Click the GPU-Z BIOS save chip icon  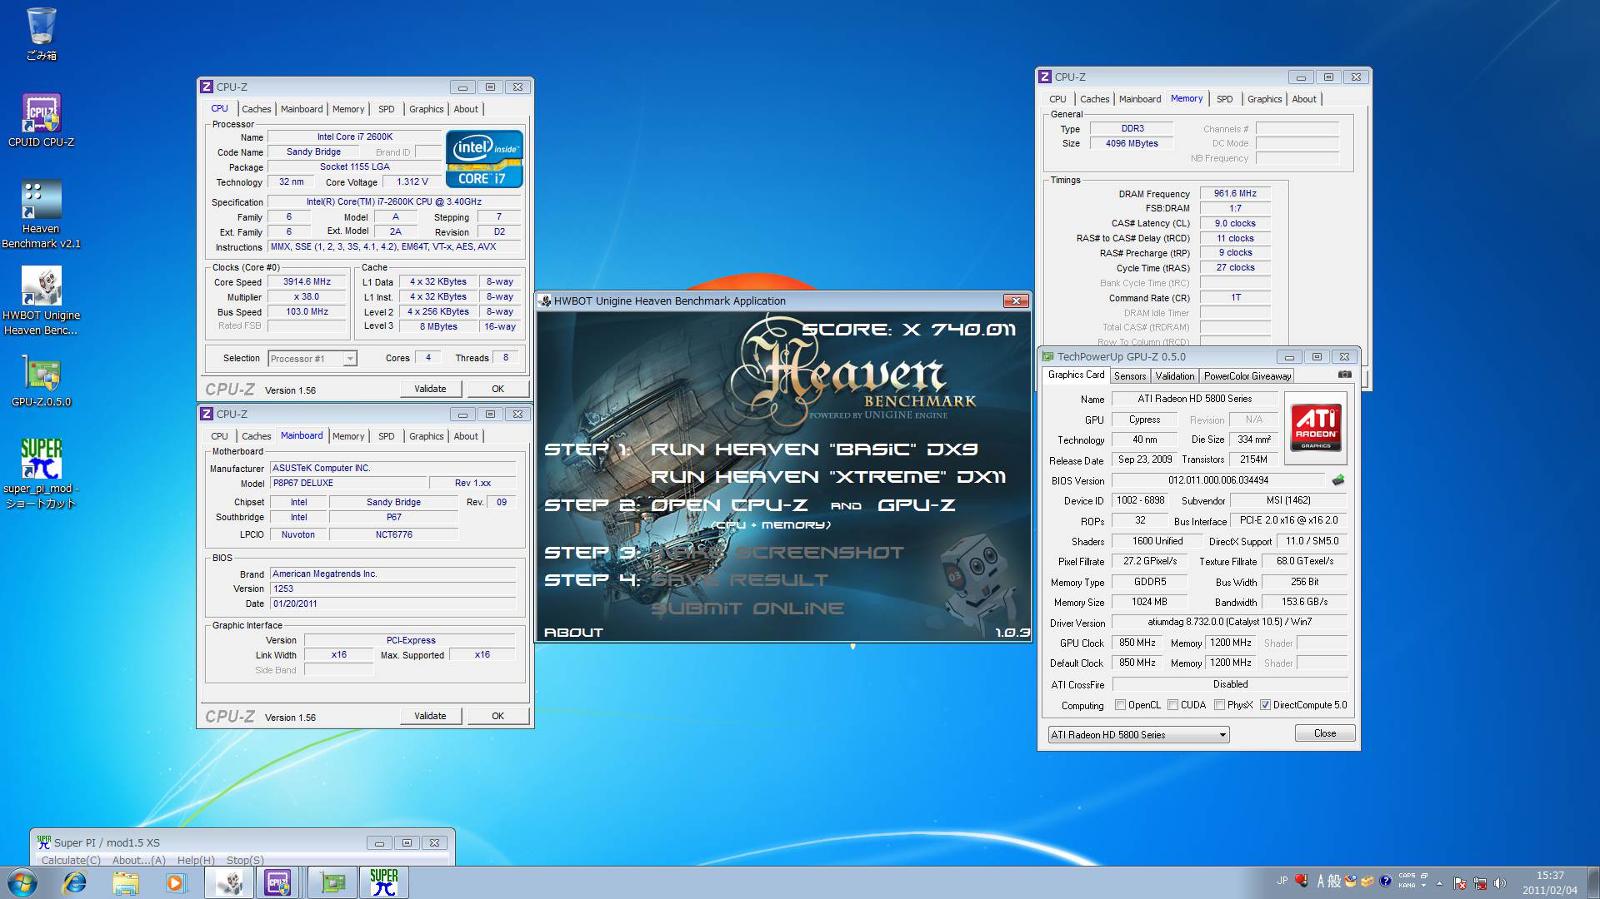pos(1338,480)
